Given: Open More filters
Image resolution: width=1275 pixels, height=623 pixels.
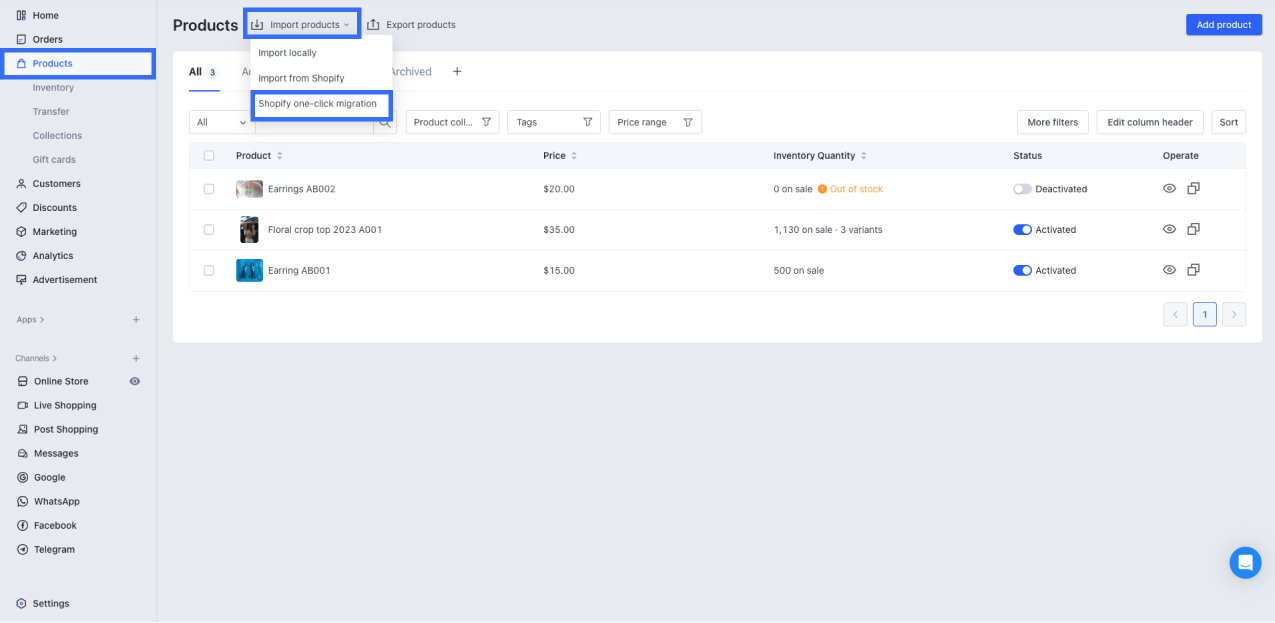Looking at the screenshot, I should (x=1052, y=122).
